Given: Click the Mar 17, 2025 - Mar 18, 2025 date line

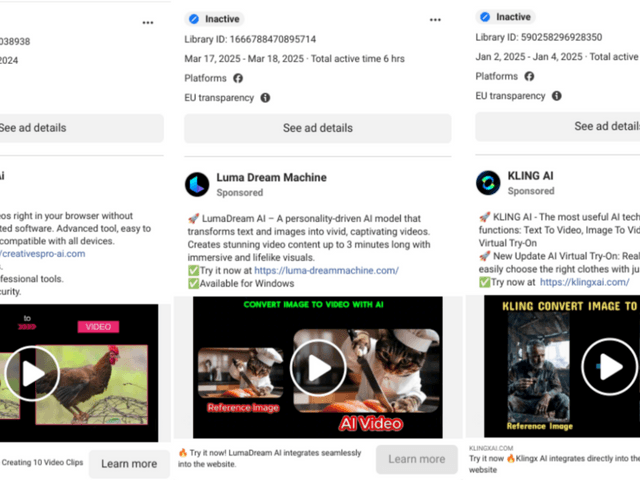Looking at the screenshot, I should tap(294, 59).
